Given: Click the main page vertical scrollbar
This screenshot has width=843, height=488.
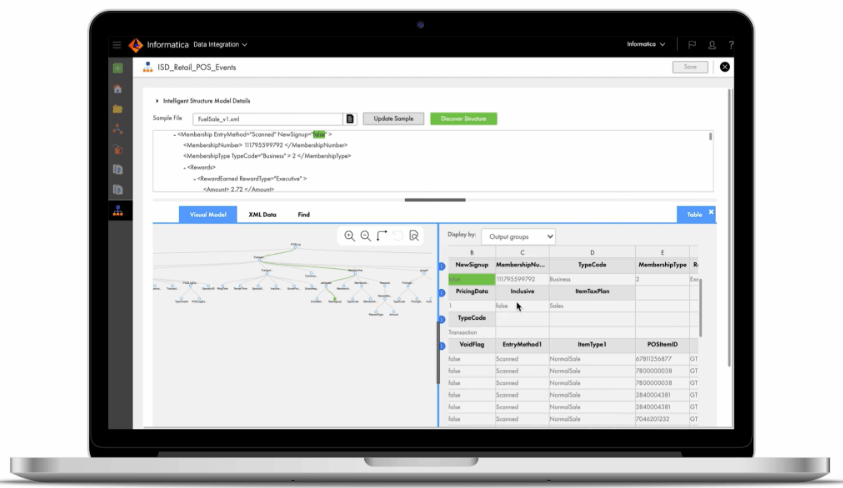Looking at the screenshot, I should tap(730, 228).
